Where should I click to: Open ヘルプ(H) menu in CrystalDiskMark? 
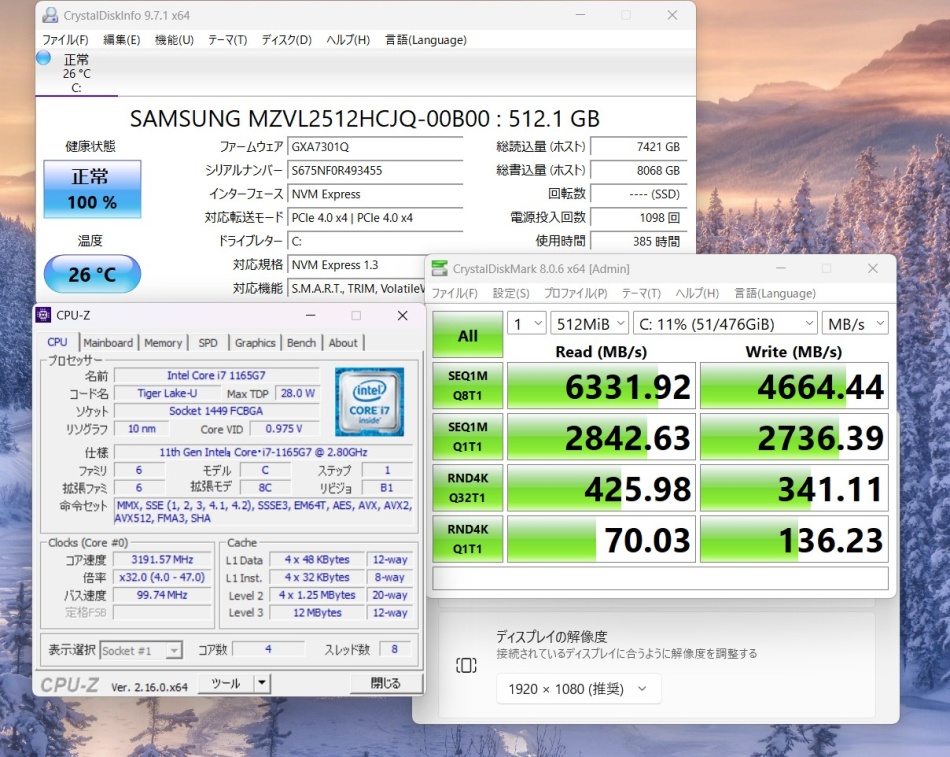[x=697, y=293]
